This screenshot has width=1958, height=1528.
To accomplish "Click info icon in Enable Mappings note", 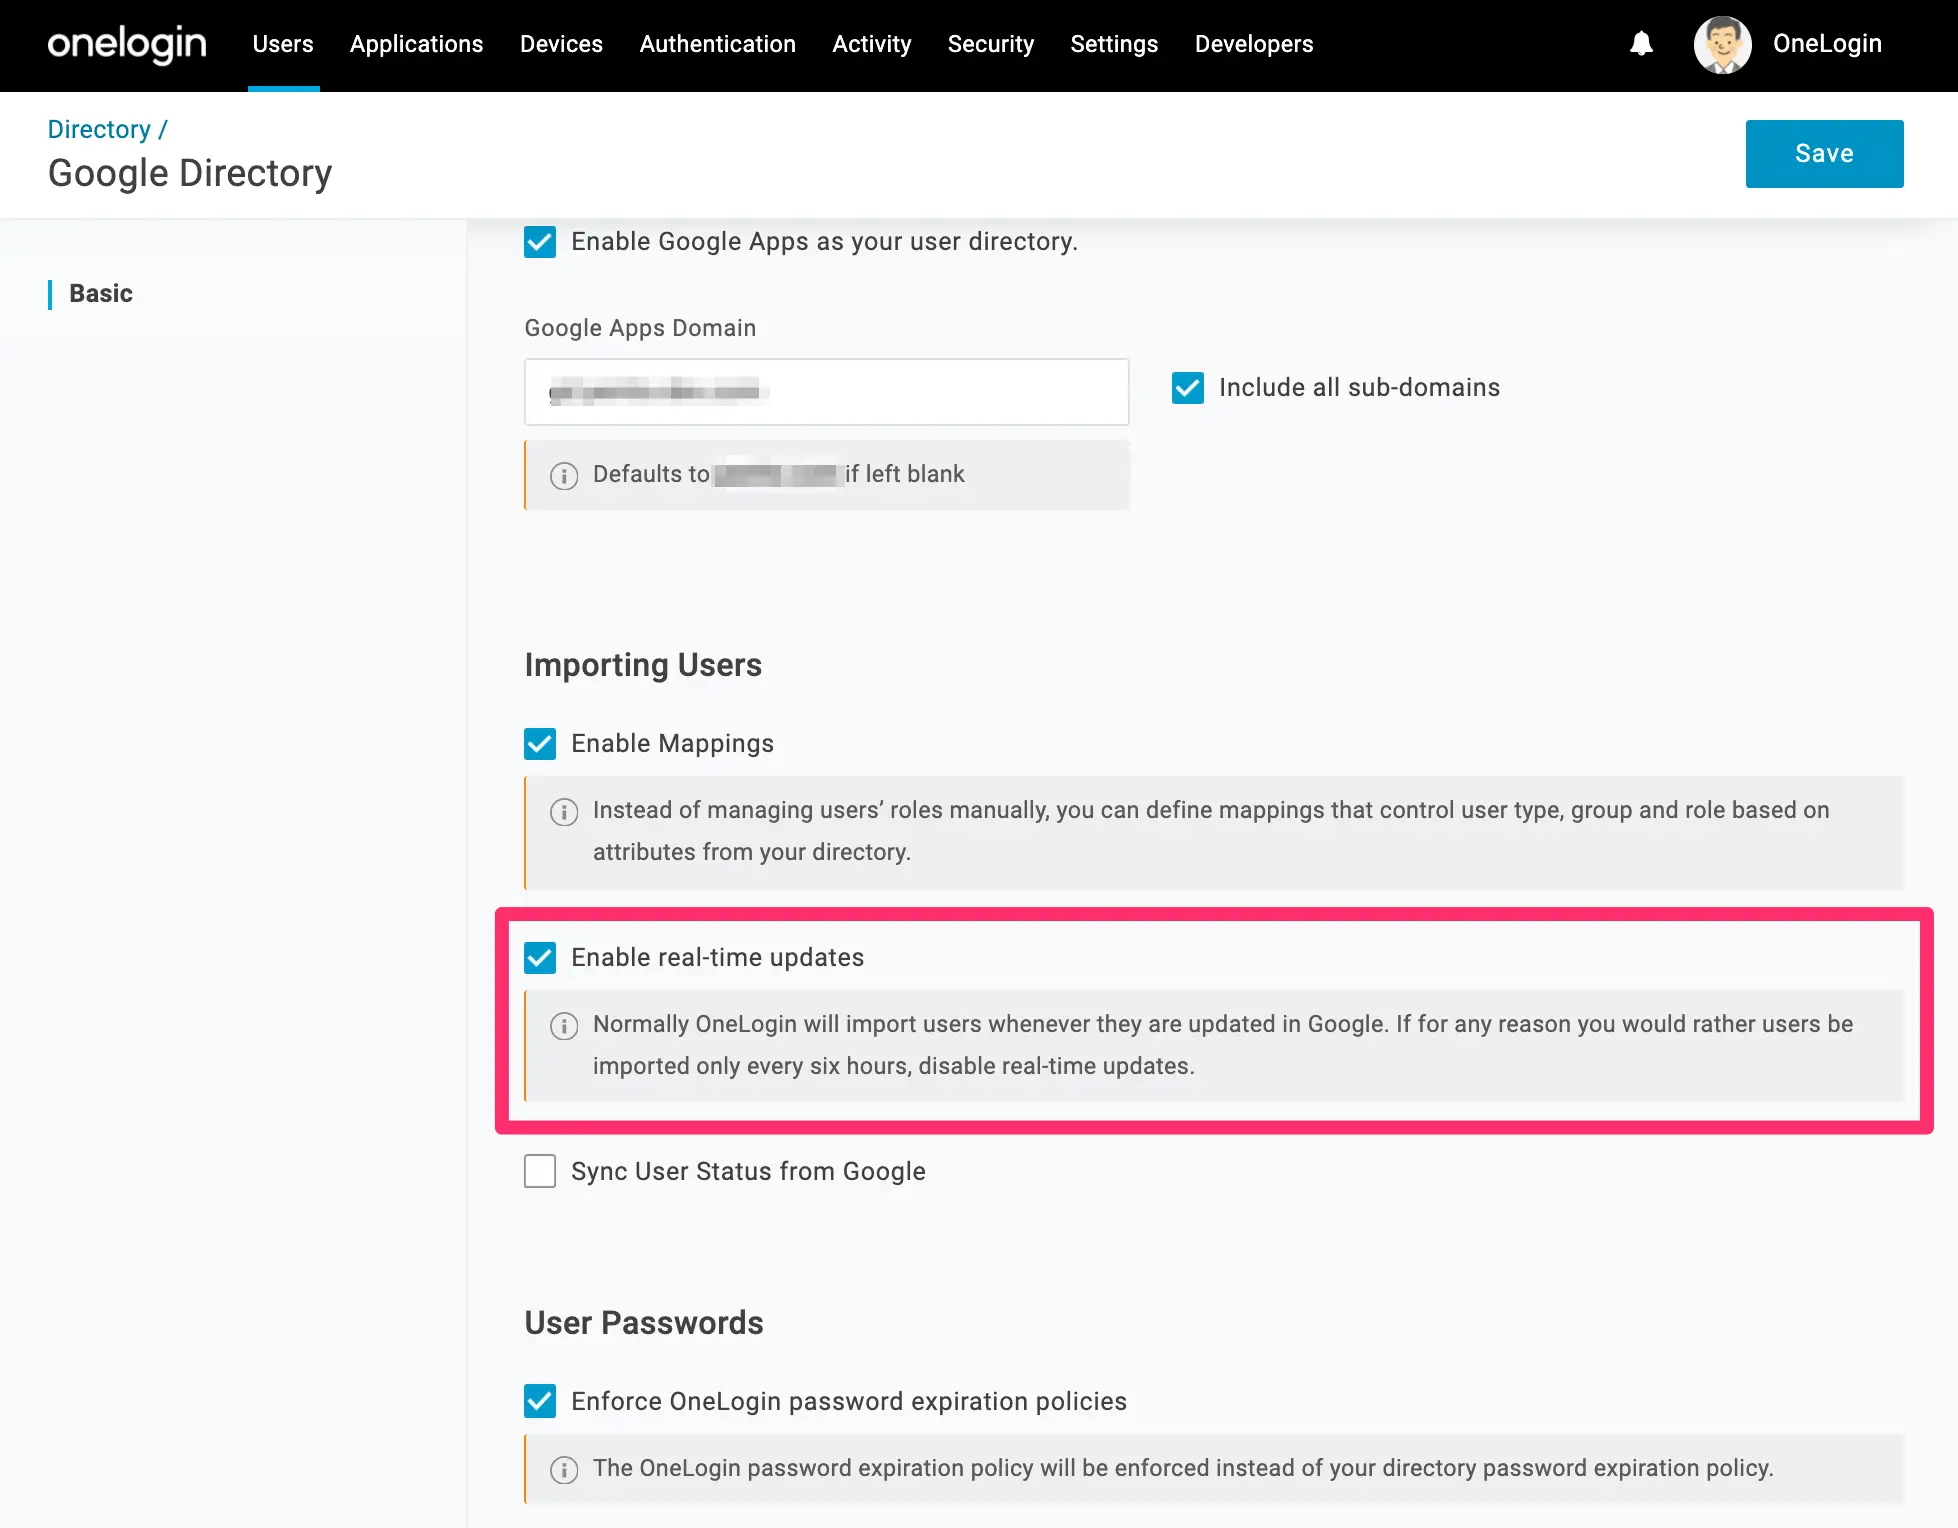I will (564, 811).
